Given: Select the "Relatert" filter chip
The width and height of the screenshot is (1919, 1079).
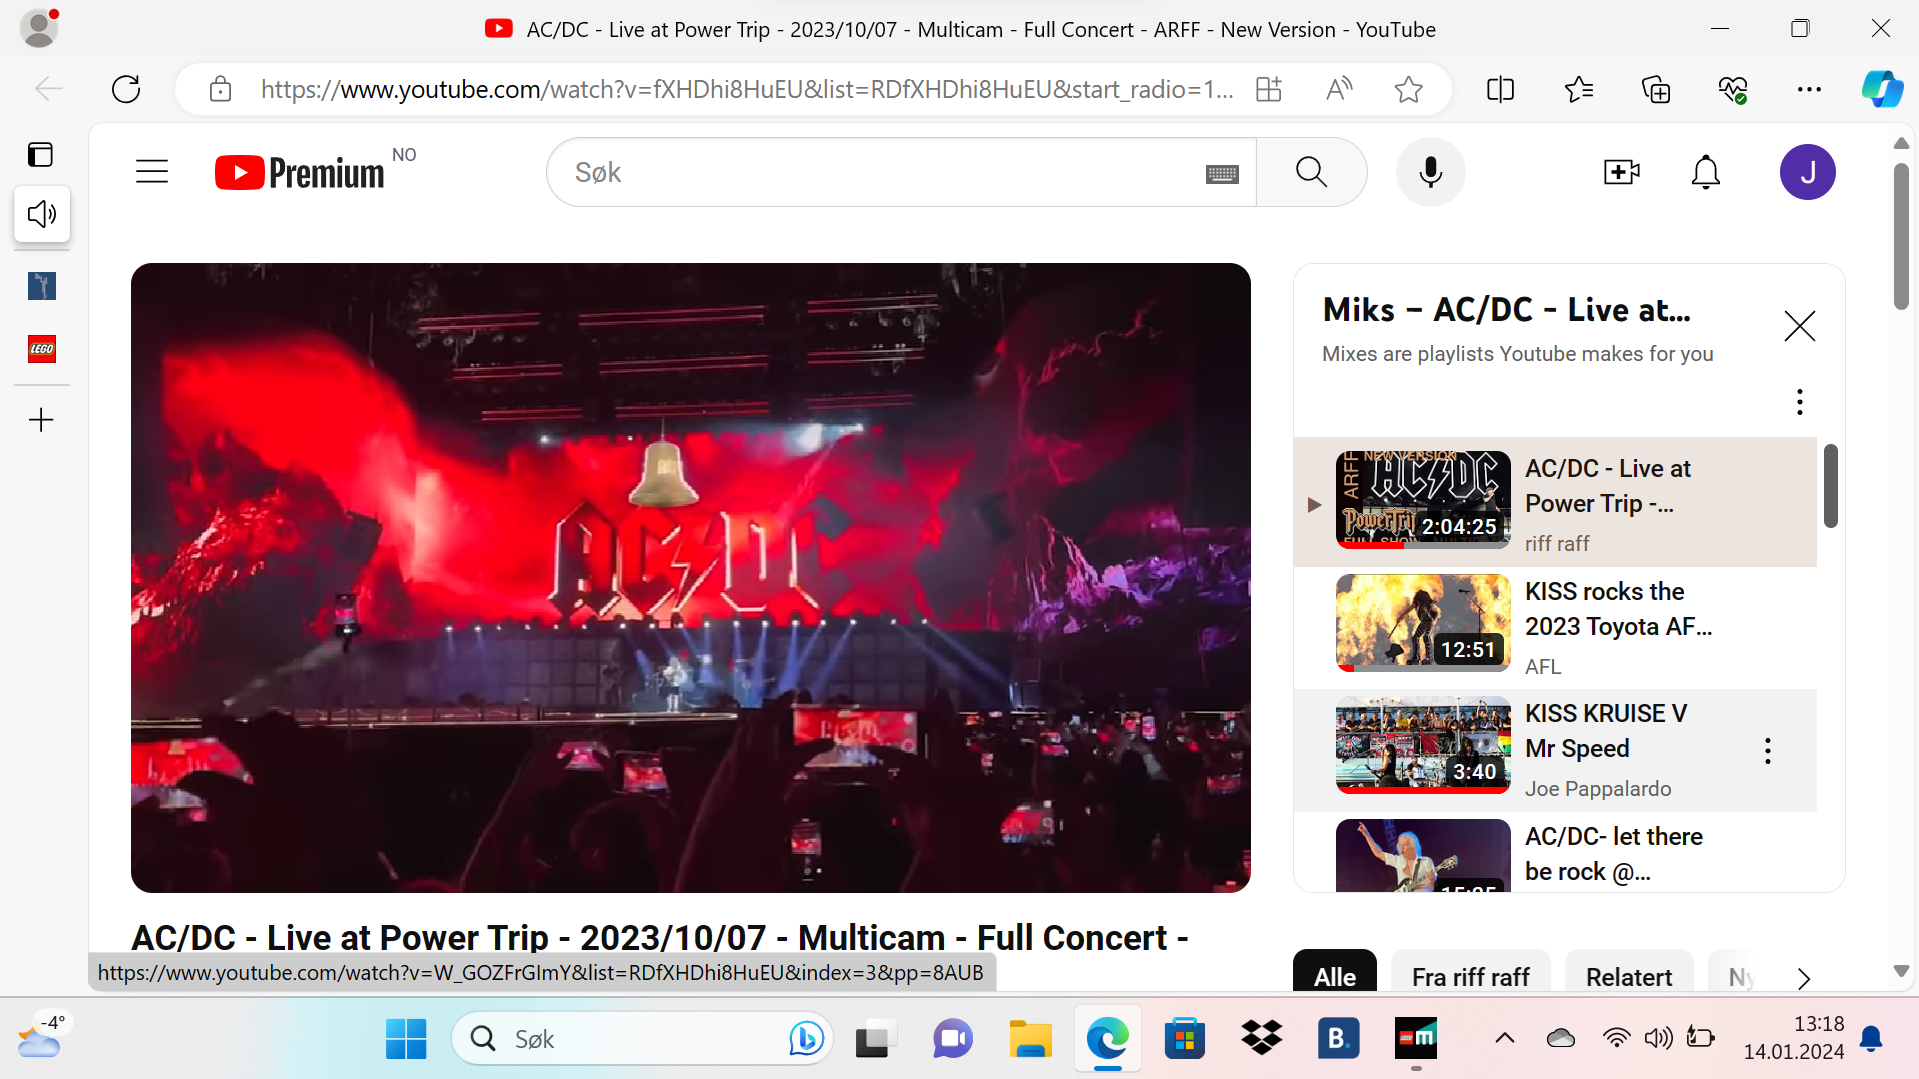Looking at the screenshot, I should point(1628,977).
